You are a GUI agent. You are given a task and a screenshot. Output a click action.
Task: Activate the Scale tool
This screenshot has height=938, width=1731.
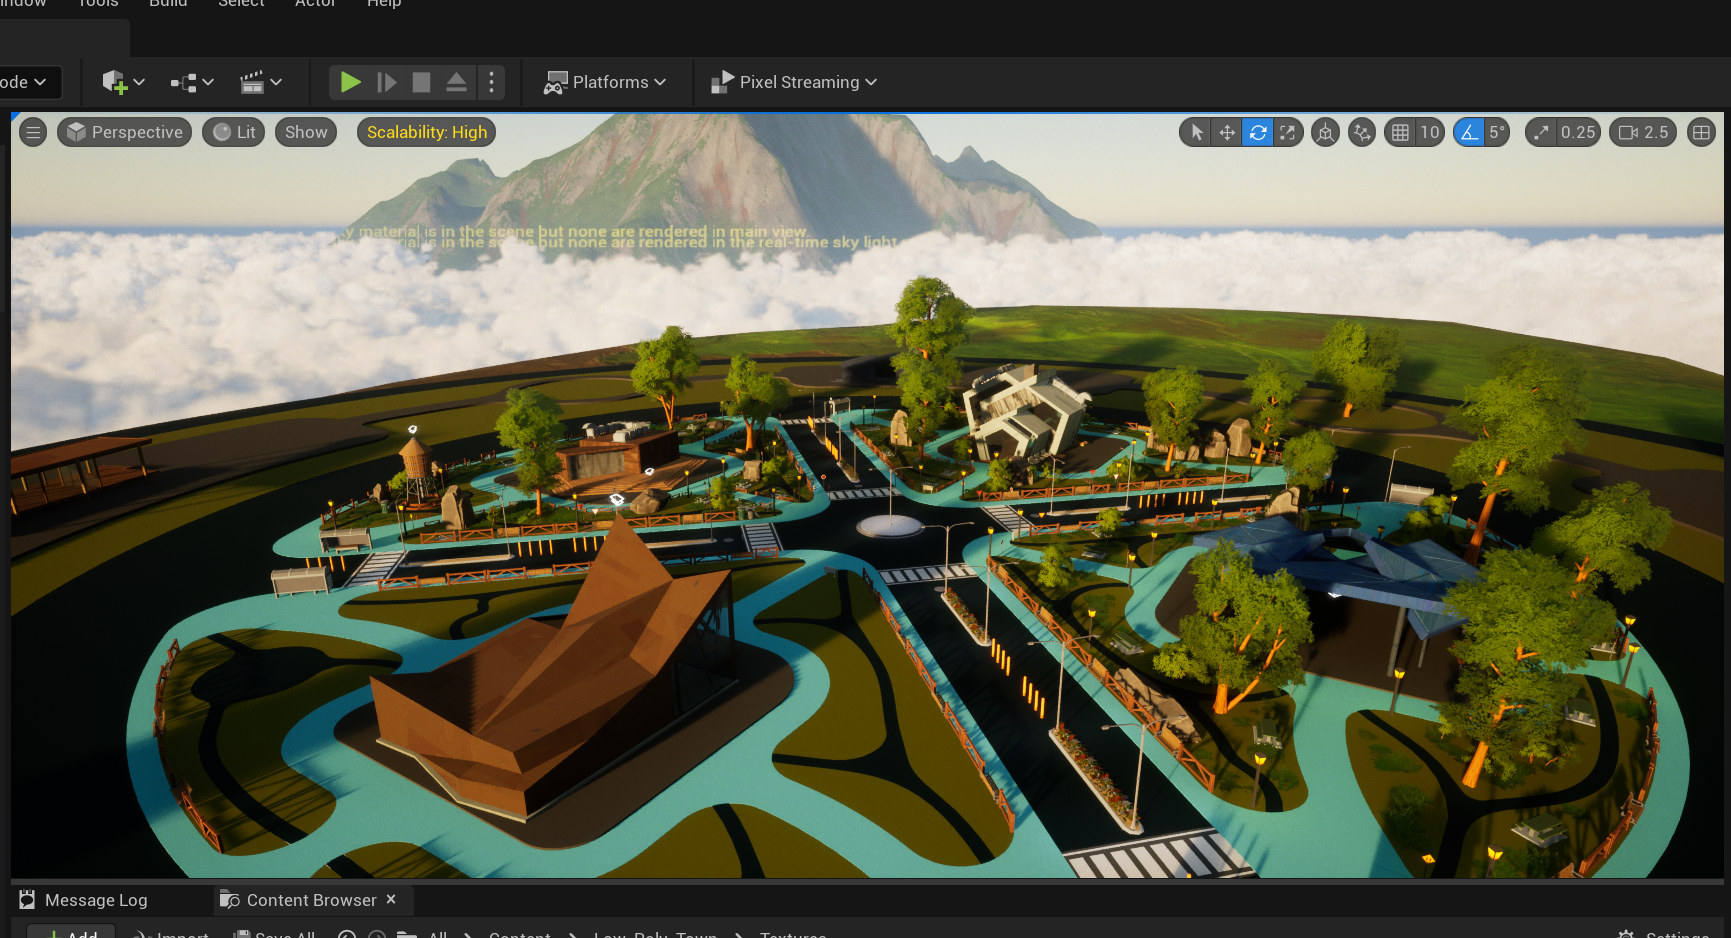coord(1288,131)
